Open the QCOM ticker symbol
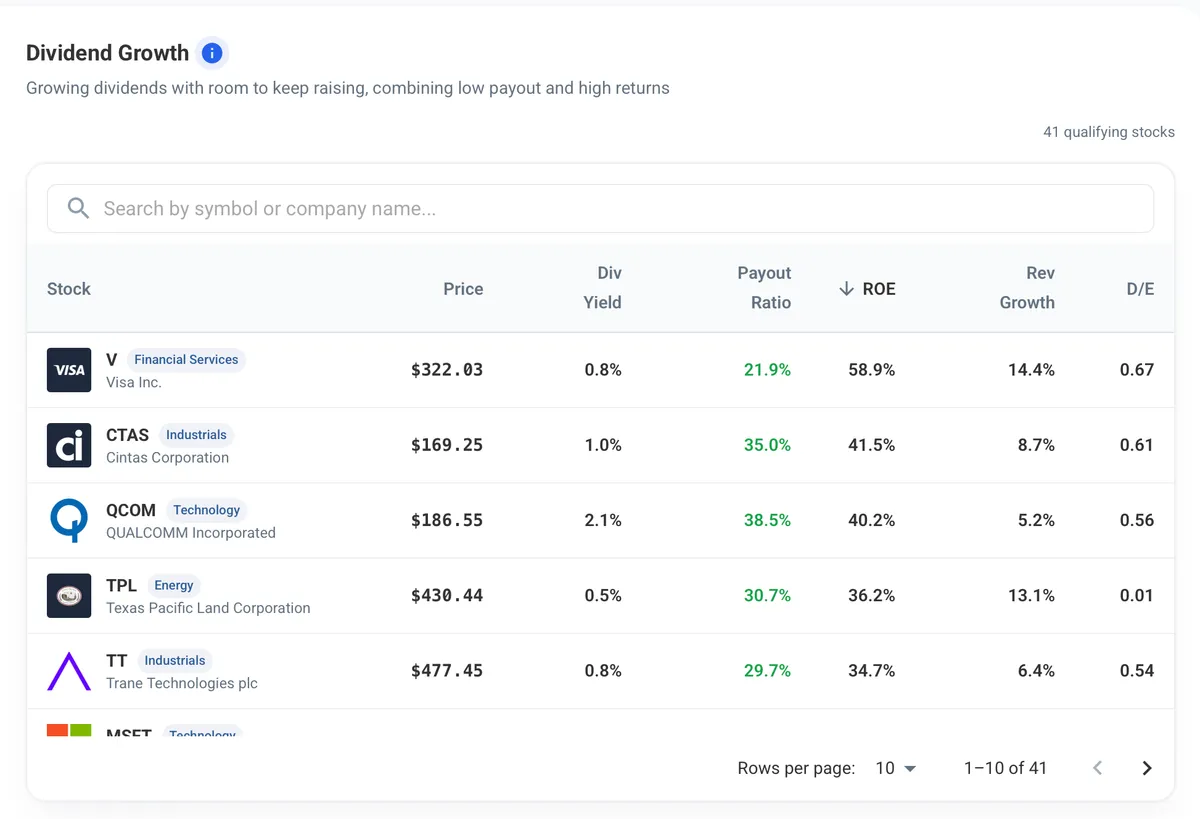Viewport: 1200px width, 819px height. 131,510
